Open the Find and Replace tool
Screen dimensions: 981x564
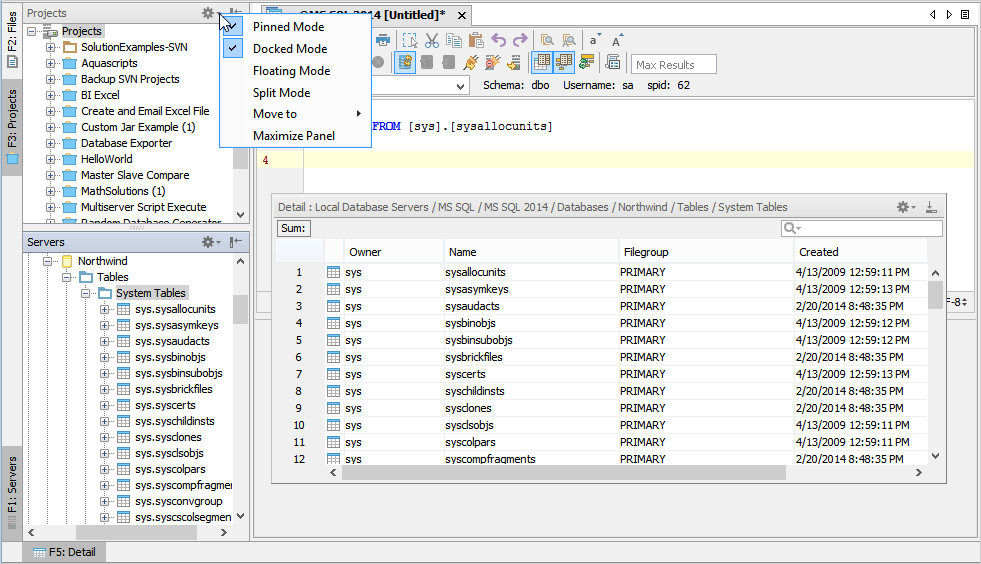(x=569, y=41)
